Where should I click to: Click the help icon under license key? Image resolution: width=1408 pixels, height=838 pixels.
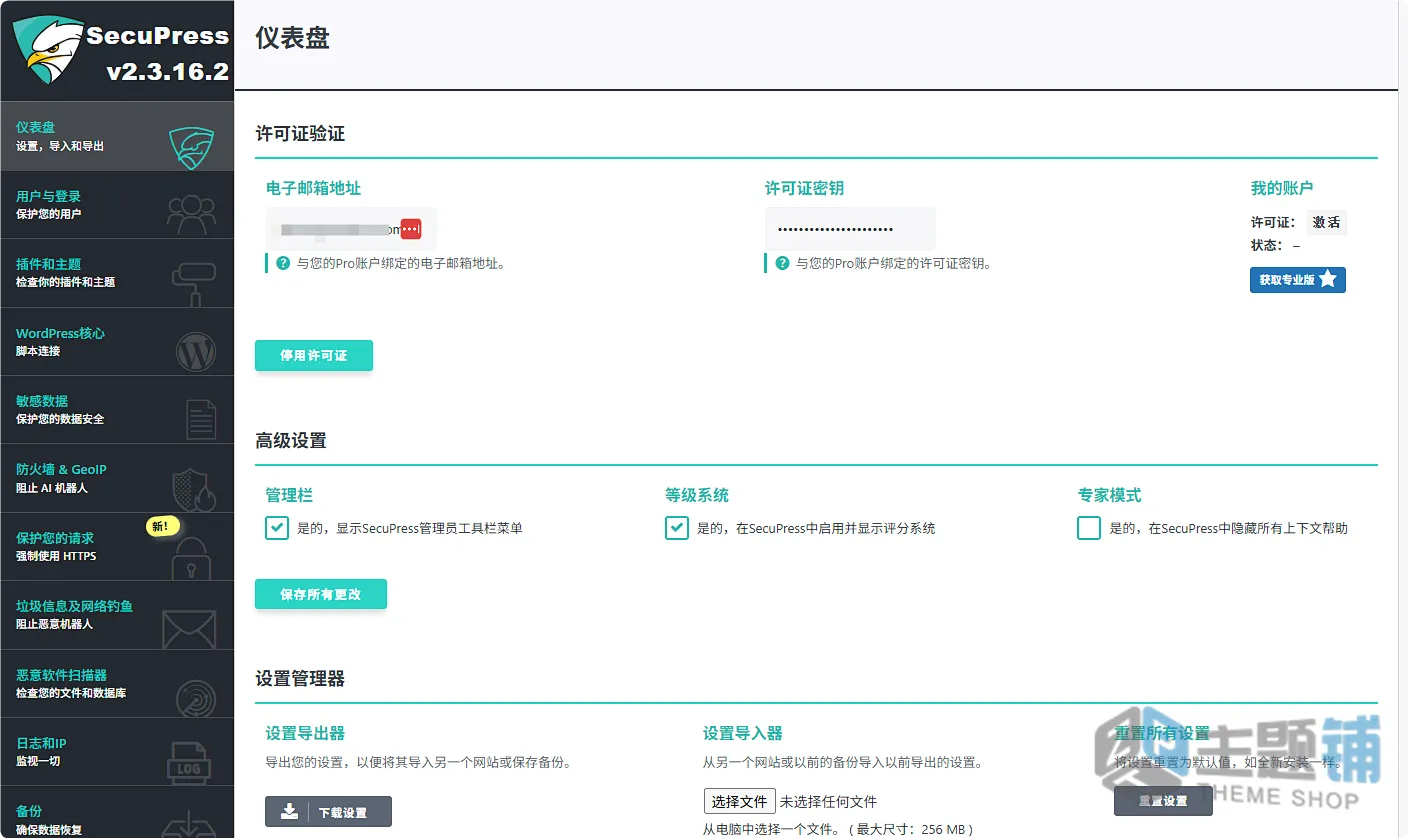tap(782, 264)
